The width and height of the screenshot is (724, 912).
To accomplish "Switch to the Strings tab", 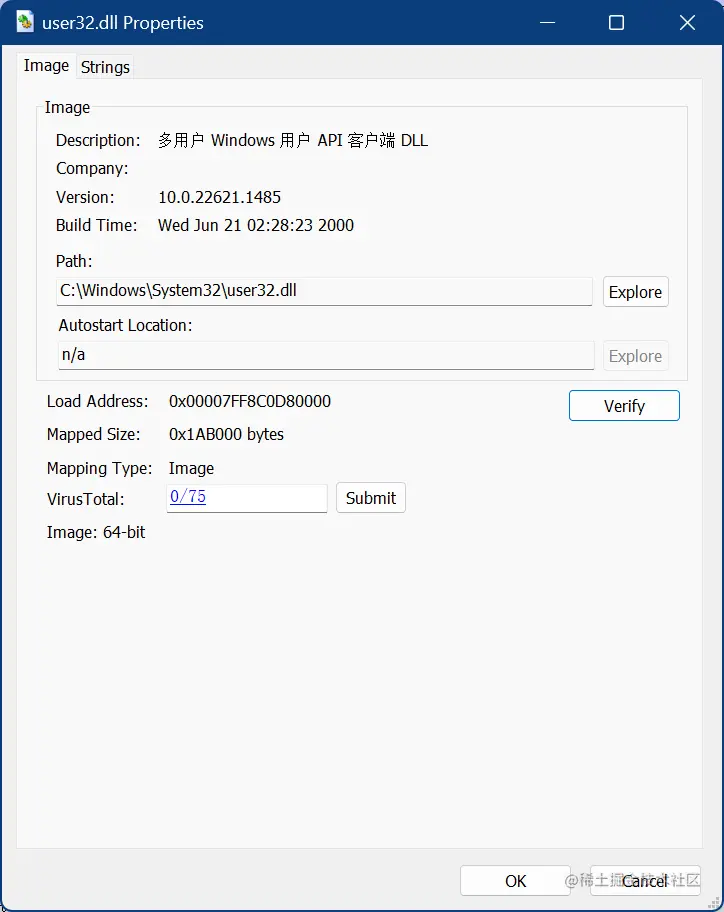I will [x=105, y=67].
